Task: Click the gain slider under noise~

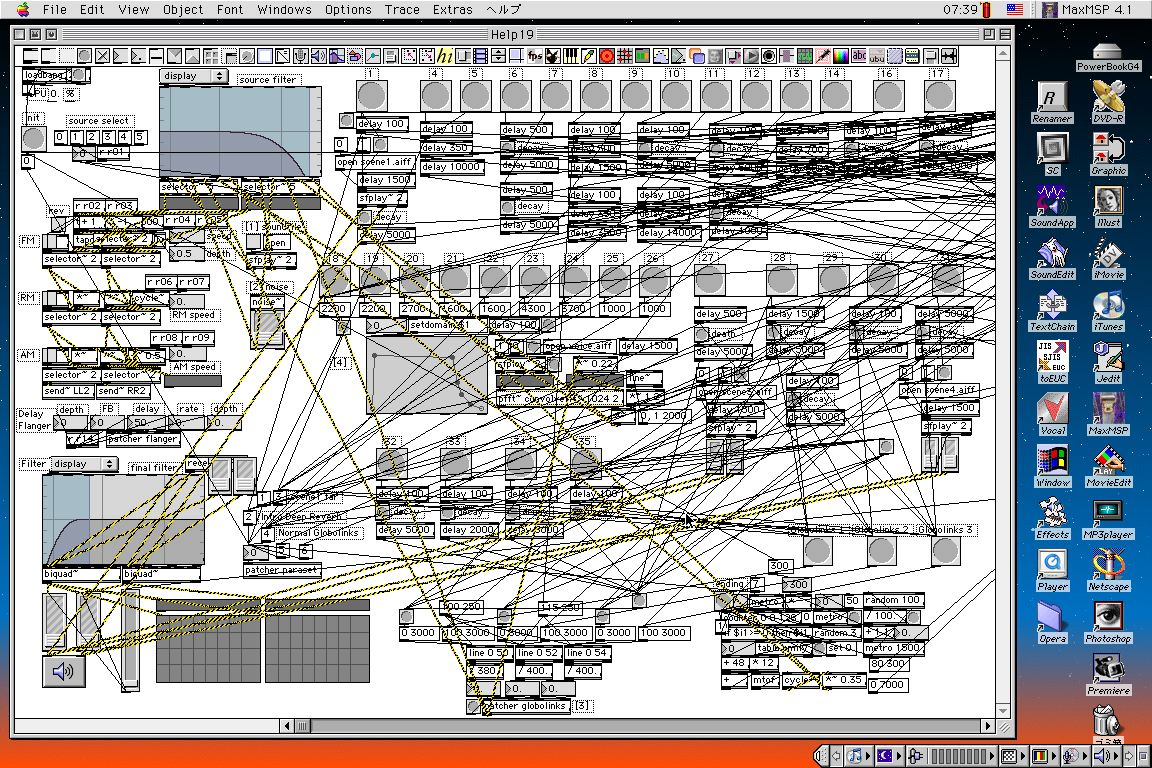Action: point(267,327)
